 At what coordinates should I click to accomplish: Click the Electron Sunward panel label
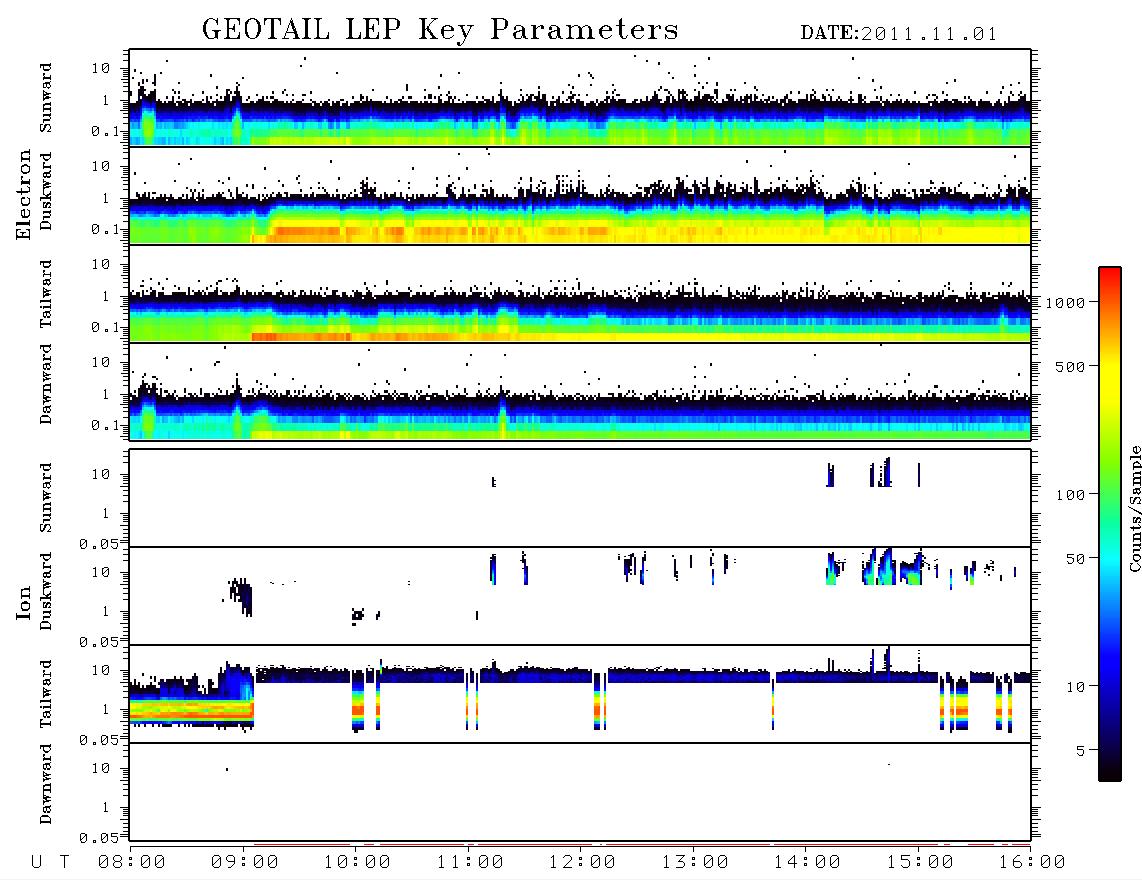[46, 98]
